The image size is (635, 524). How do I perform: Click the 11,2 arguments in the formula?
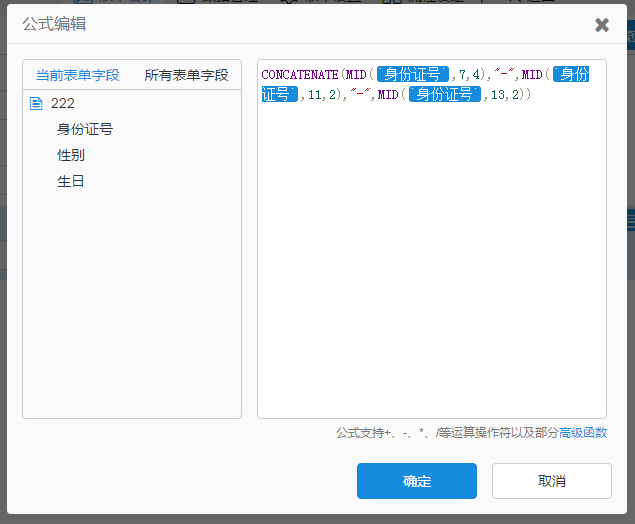(x=324, y=95)
